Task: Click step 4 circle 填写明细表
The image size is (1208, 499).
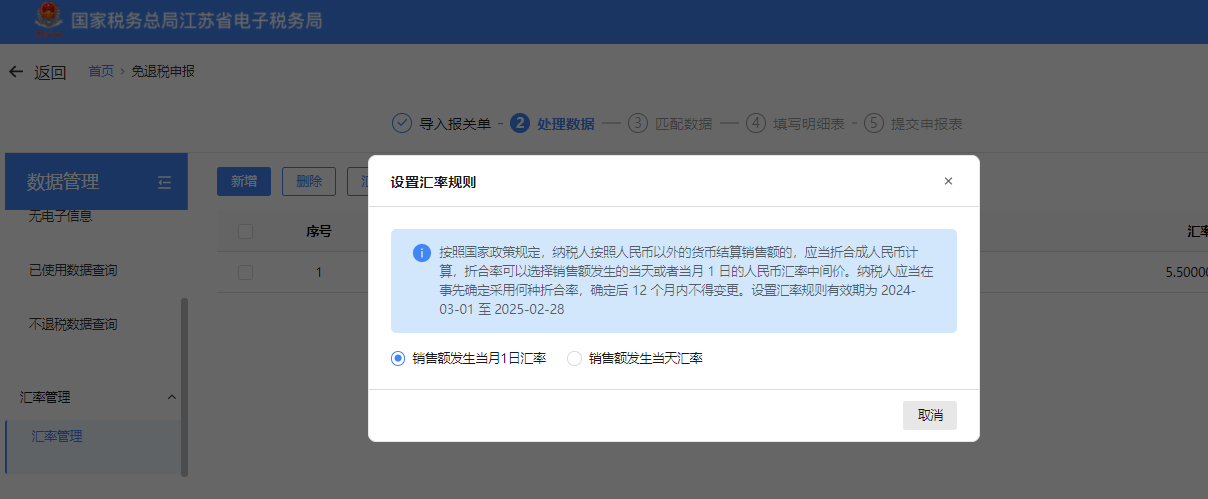Action: coord(756,124)
